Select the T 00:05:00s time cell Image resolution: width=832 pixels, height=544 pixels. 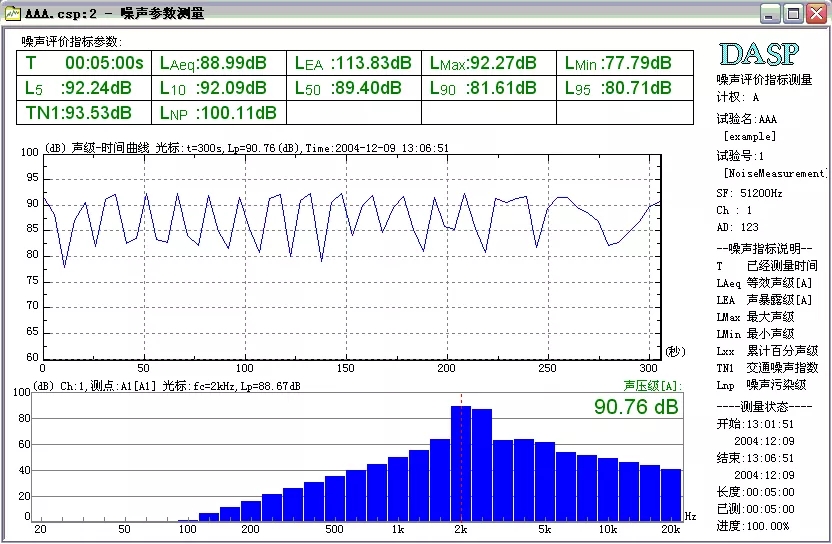(86, 63)
